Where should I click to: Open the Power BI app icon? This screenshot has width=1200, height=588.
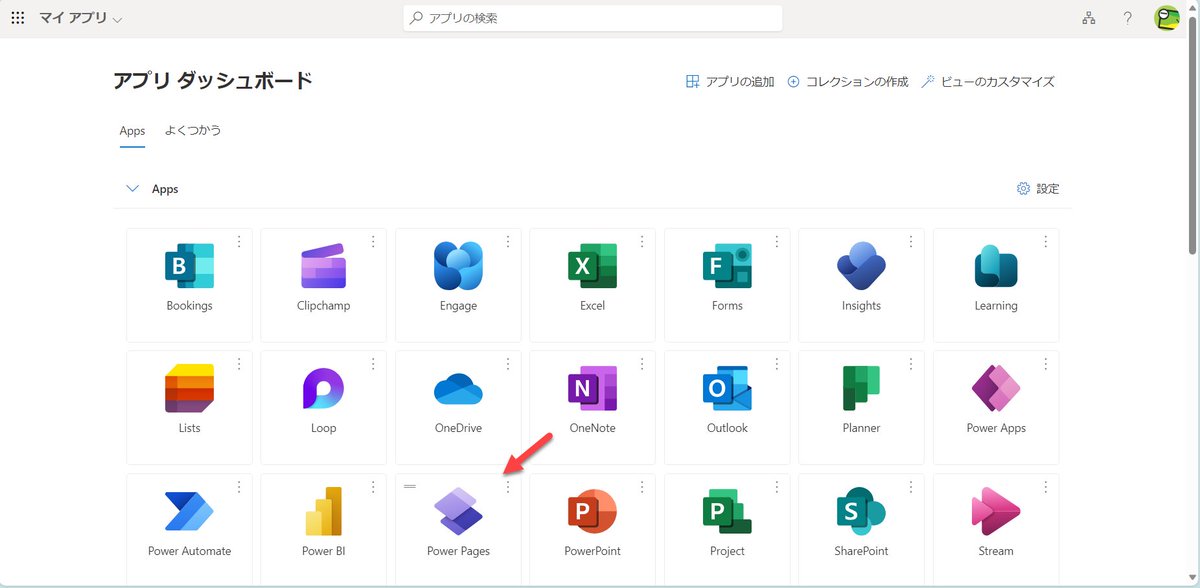tap(323, 511)
